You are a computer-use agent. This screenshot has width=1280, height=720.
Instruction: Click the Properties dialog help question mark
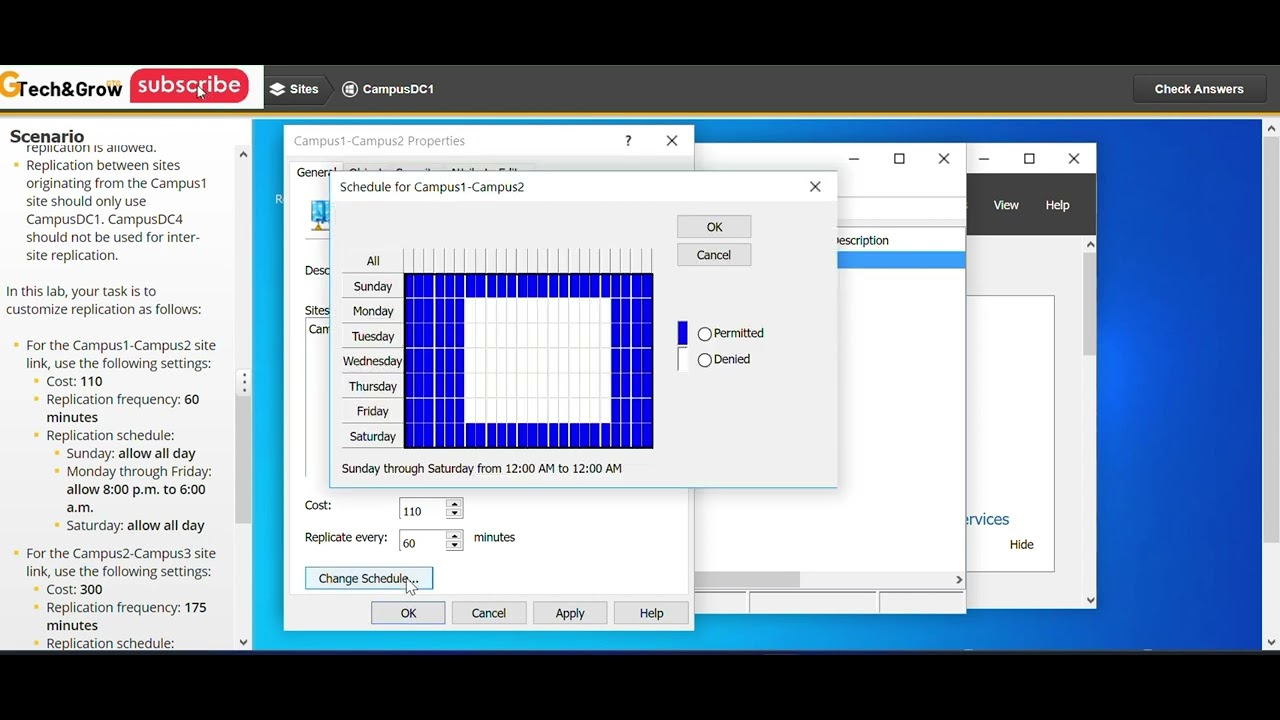[x=628, y=141]
